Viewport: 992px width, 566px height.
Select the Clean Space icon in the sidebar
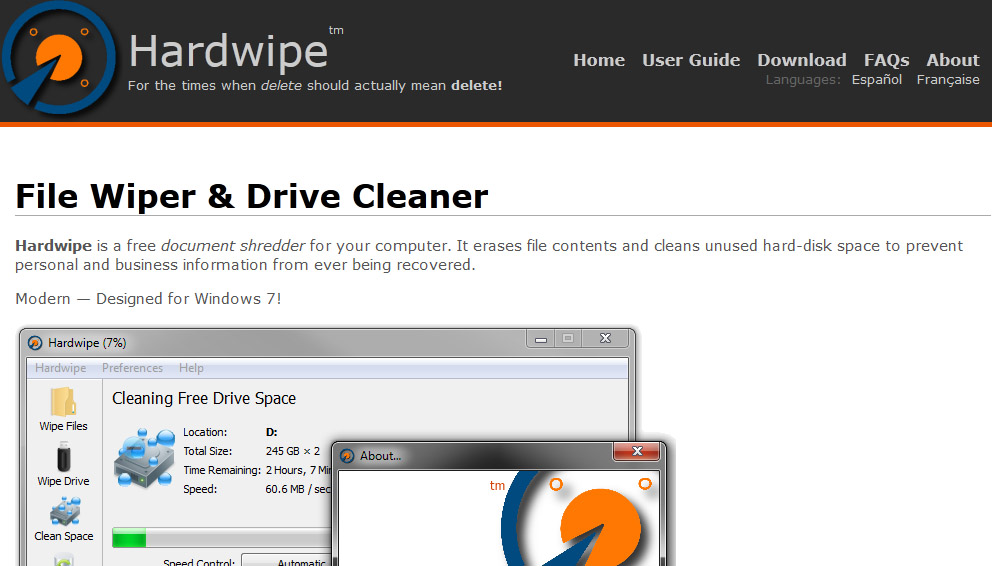pos(64,512)
